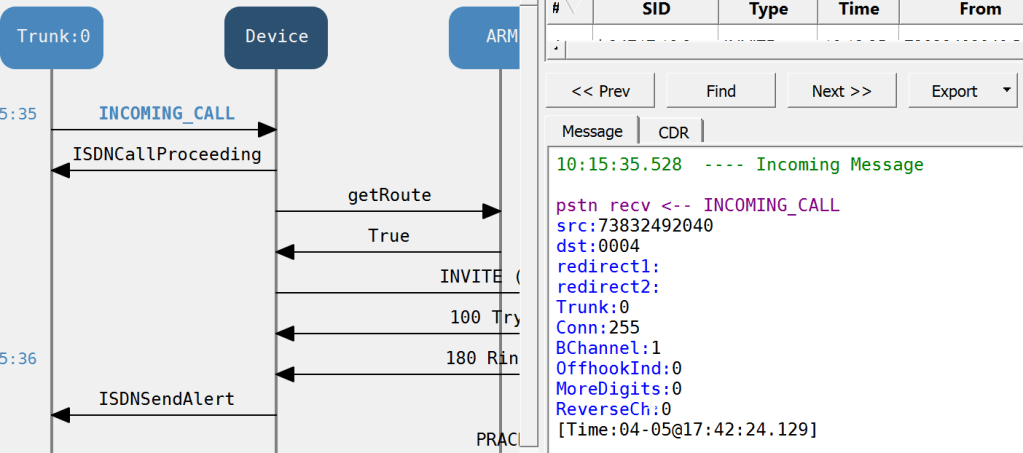Select the INCOMING_CALL message arrow label
Screen dimensions: 1023x453
click(166, 113)
